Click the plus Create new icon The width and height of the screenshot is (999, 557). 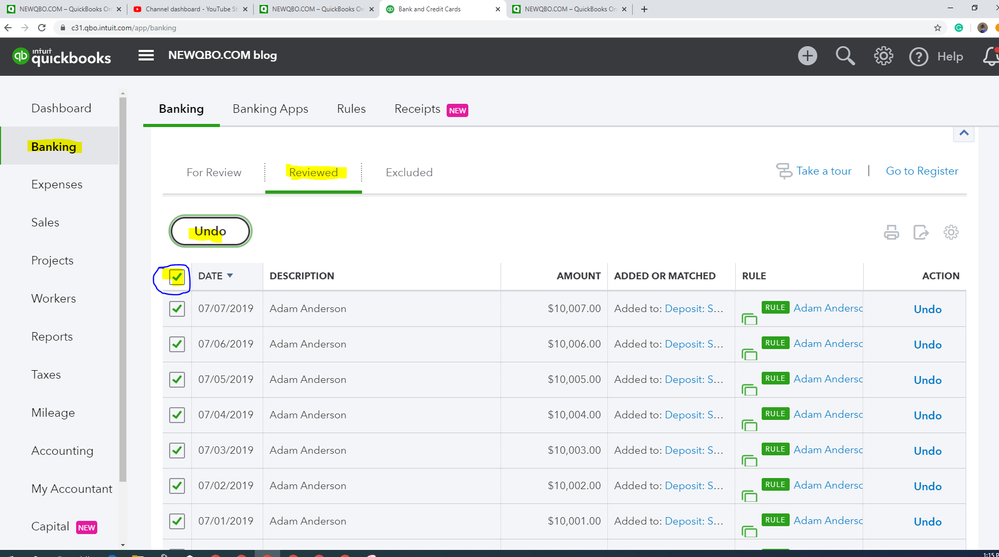click(807, 56)
